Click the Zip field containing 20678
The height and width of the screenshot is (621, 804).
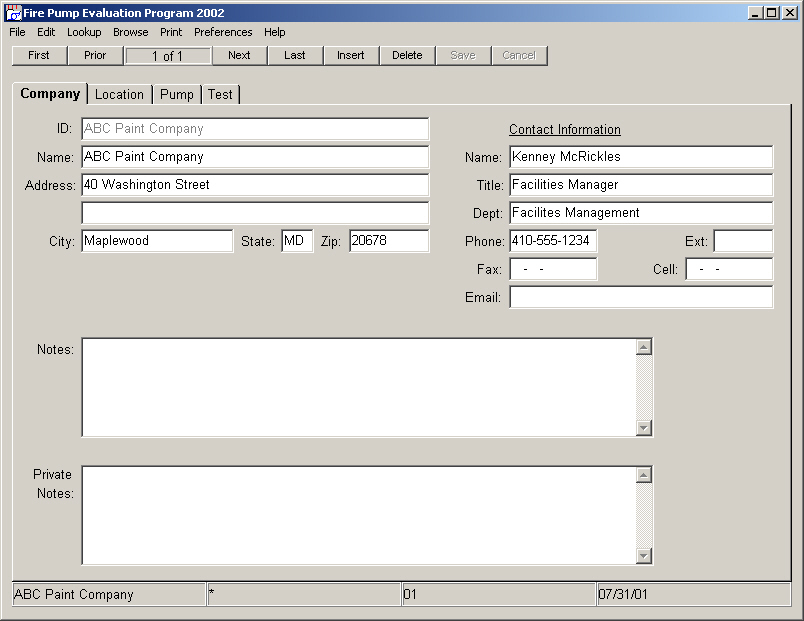click(389, 241)
